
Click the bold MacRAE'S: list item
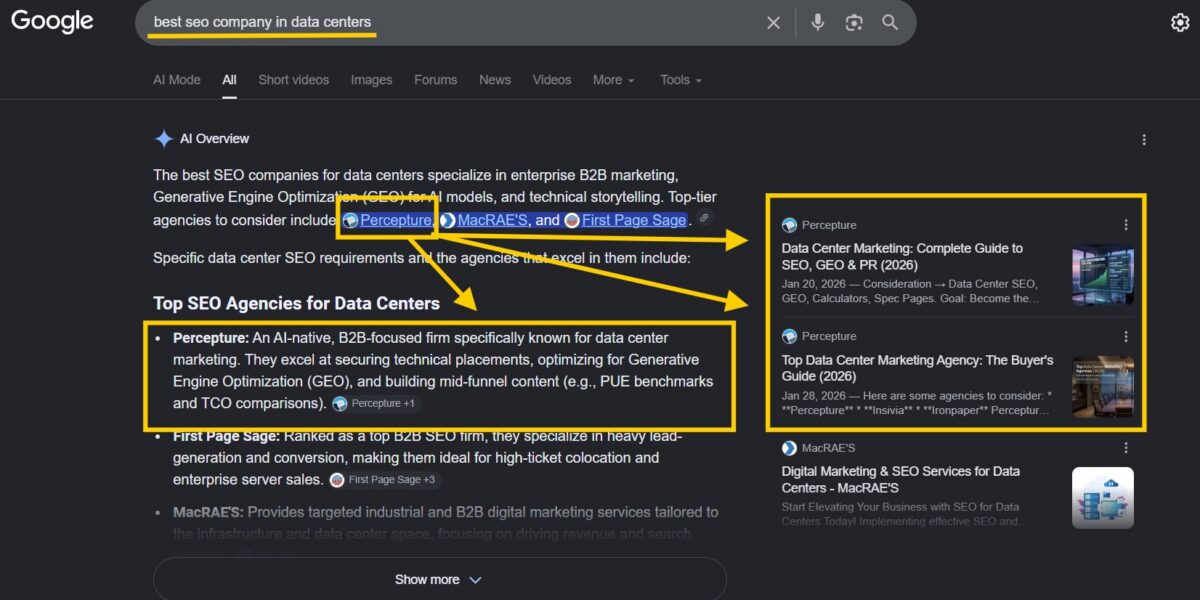[x=208, y=512]
